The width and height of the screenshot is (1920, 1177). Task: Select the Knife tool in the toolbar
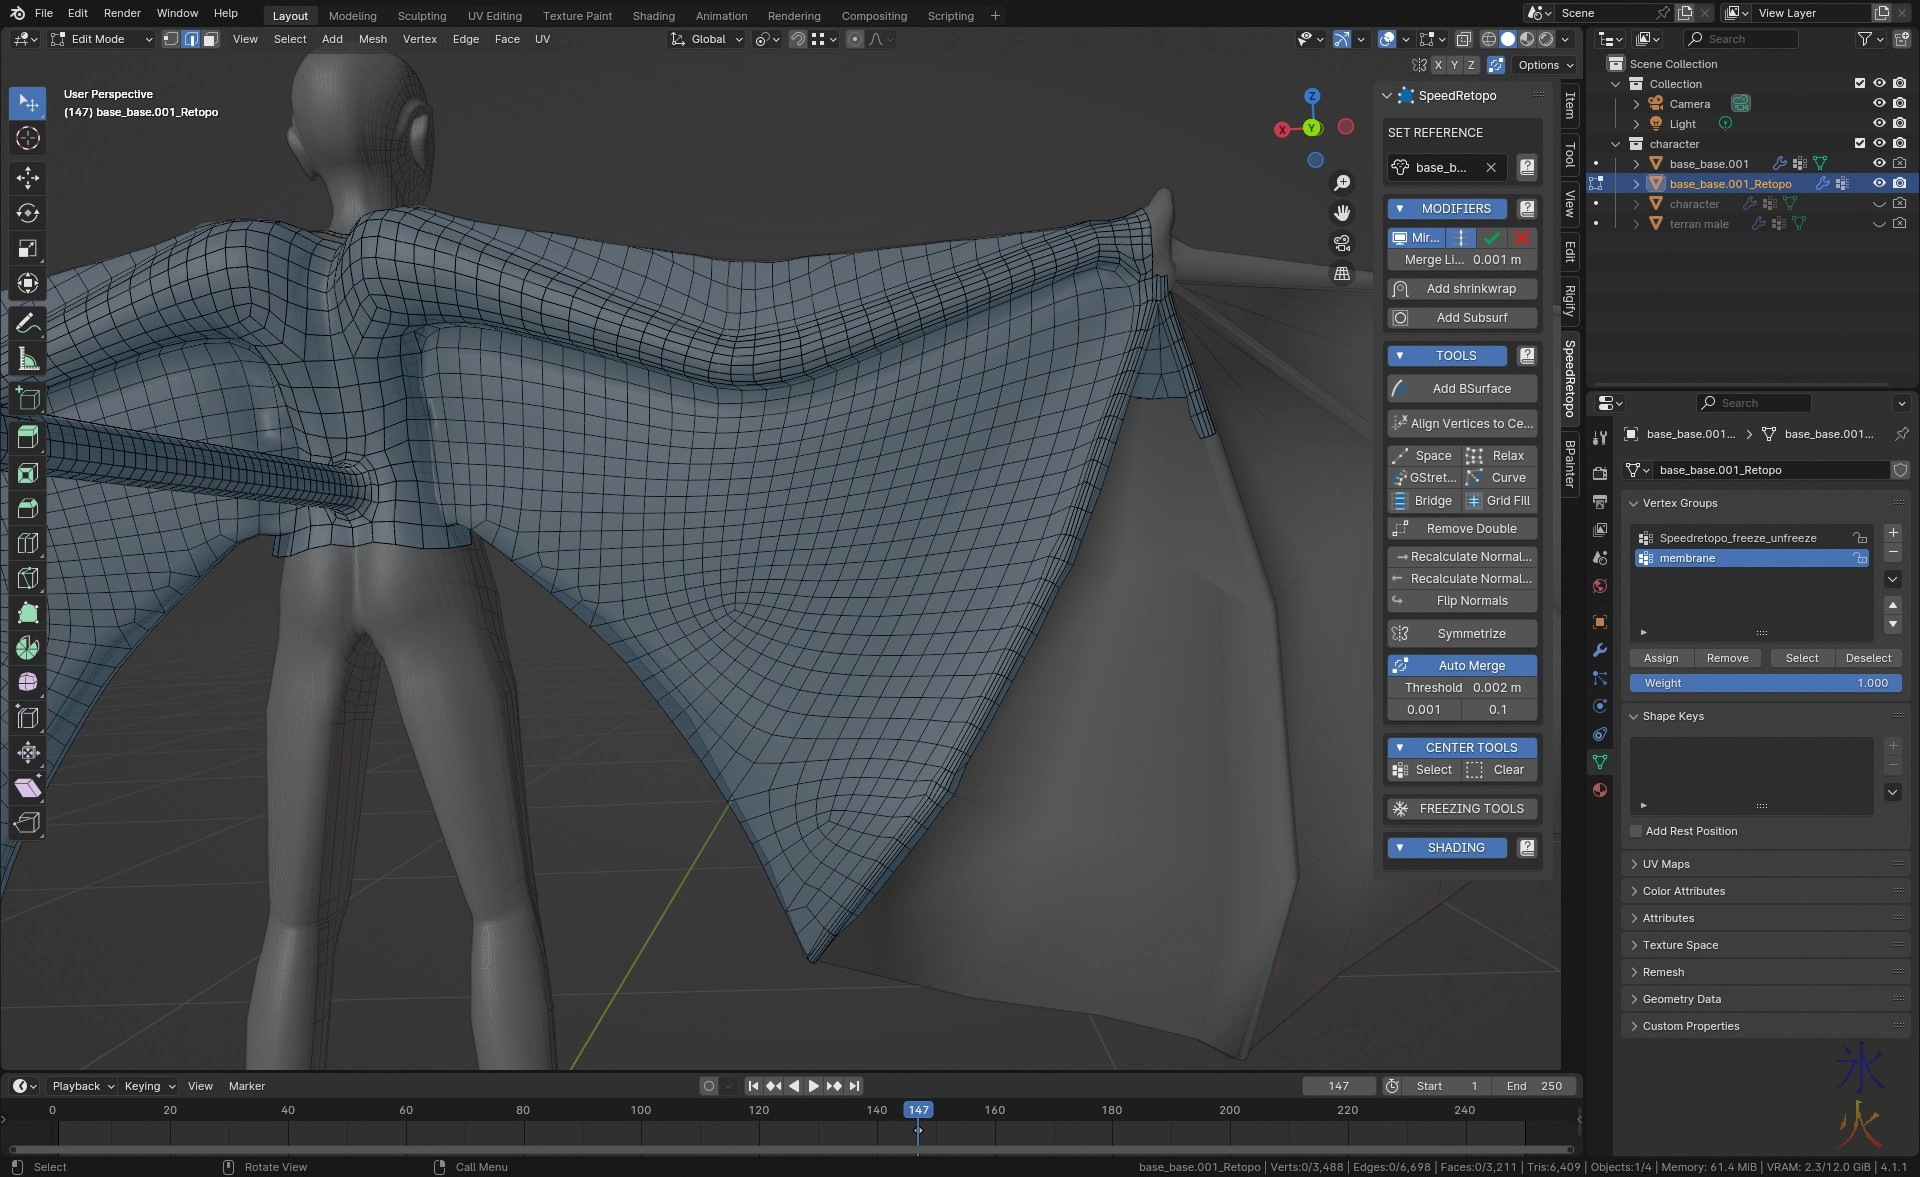coord(28,578)
